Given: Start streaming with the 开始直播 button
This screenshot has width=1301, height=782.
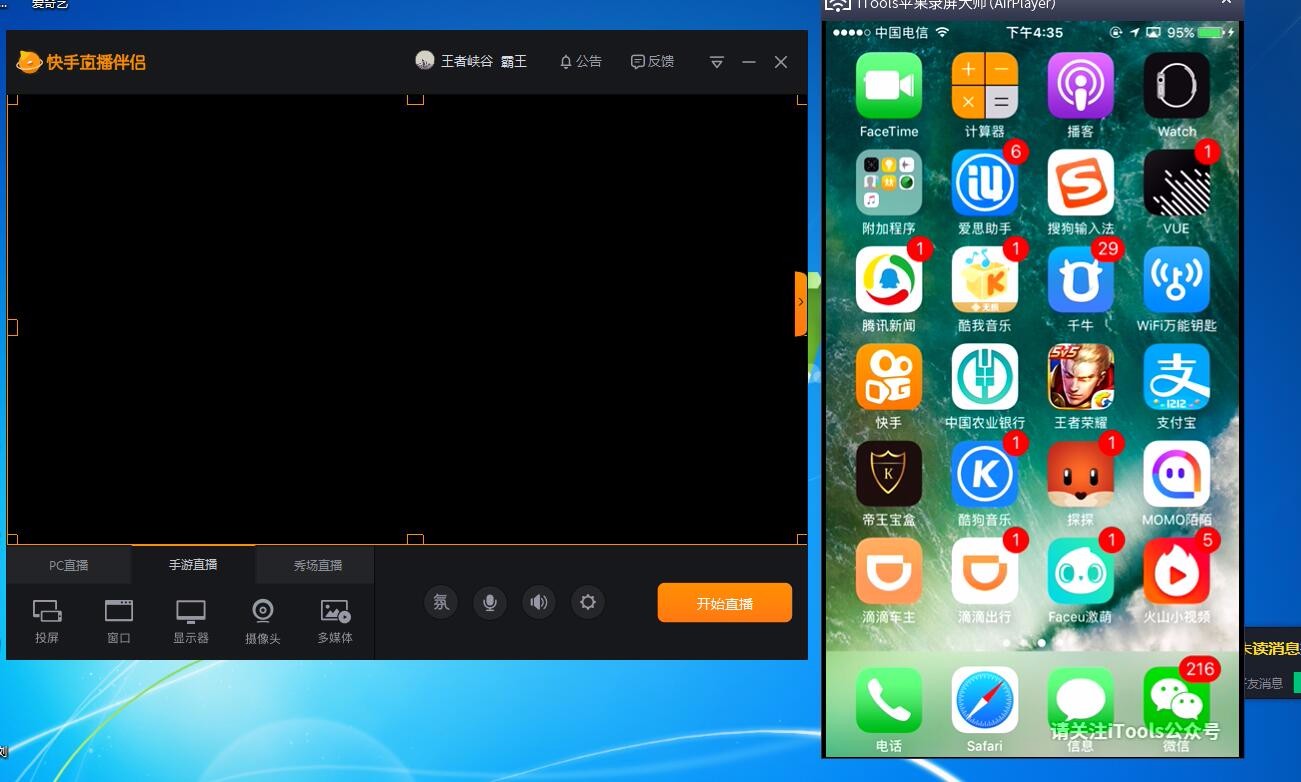Looking at the screenshot, I should click(725, 603).
